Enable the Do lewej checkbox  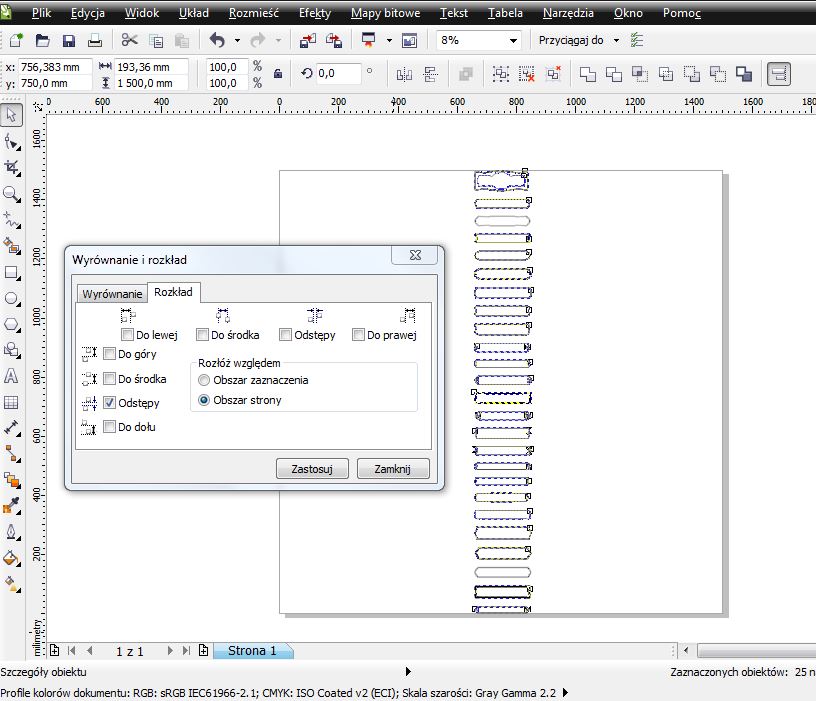[127, 335]
